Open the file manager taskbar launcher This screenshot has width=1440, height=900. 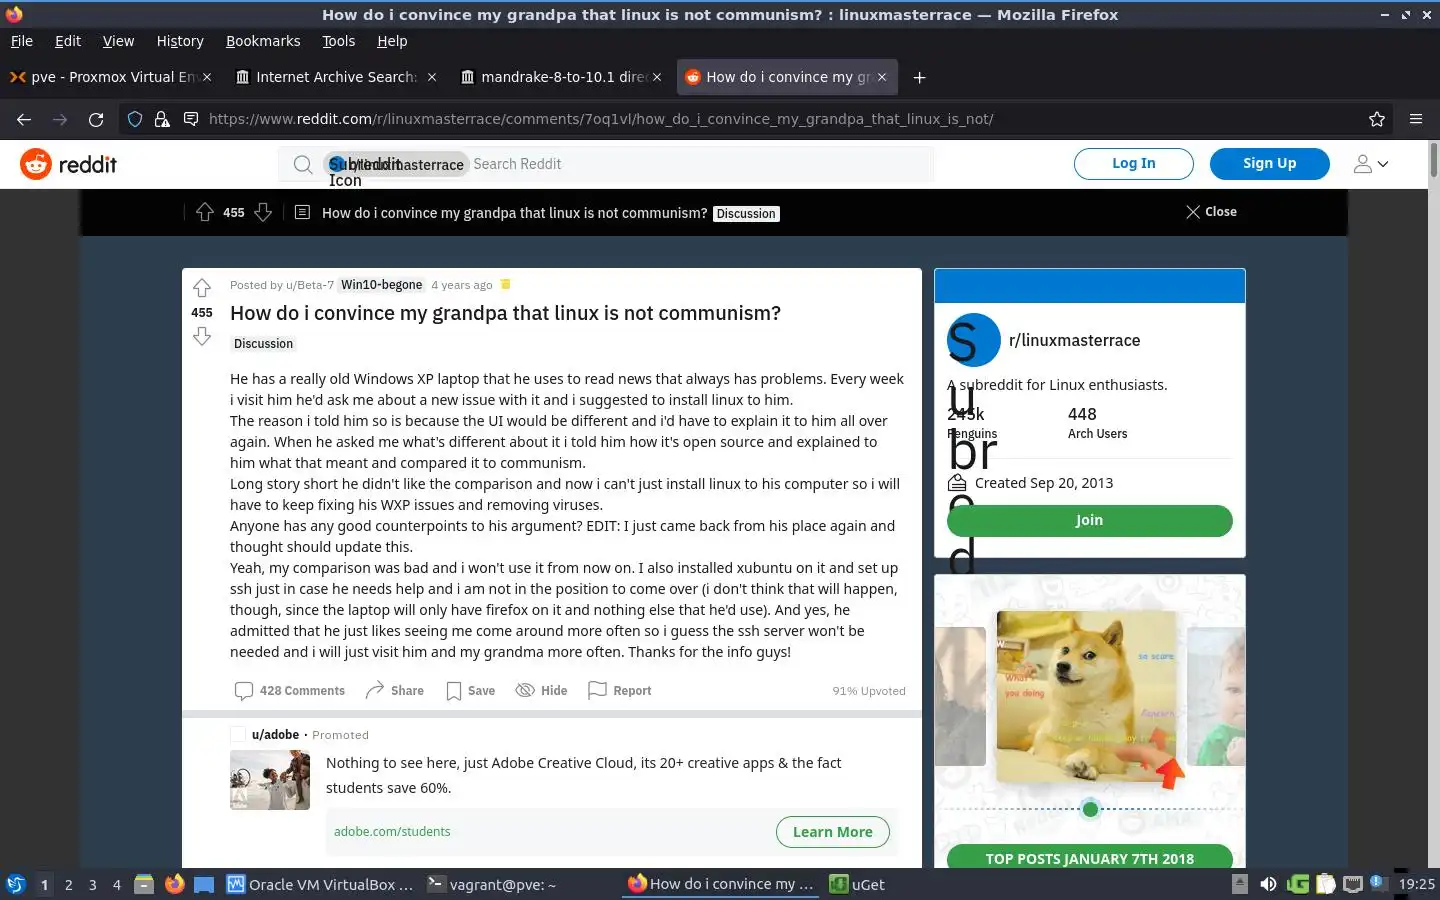coord(144,884)
